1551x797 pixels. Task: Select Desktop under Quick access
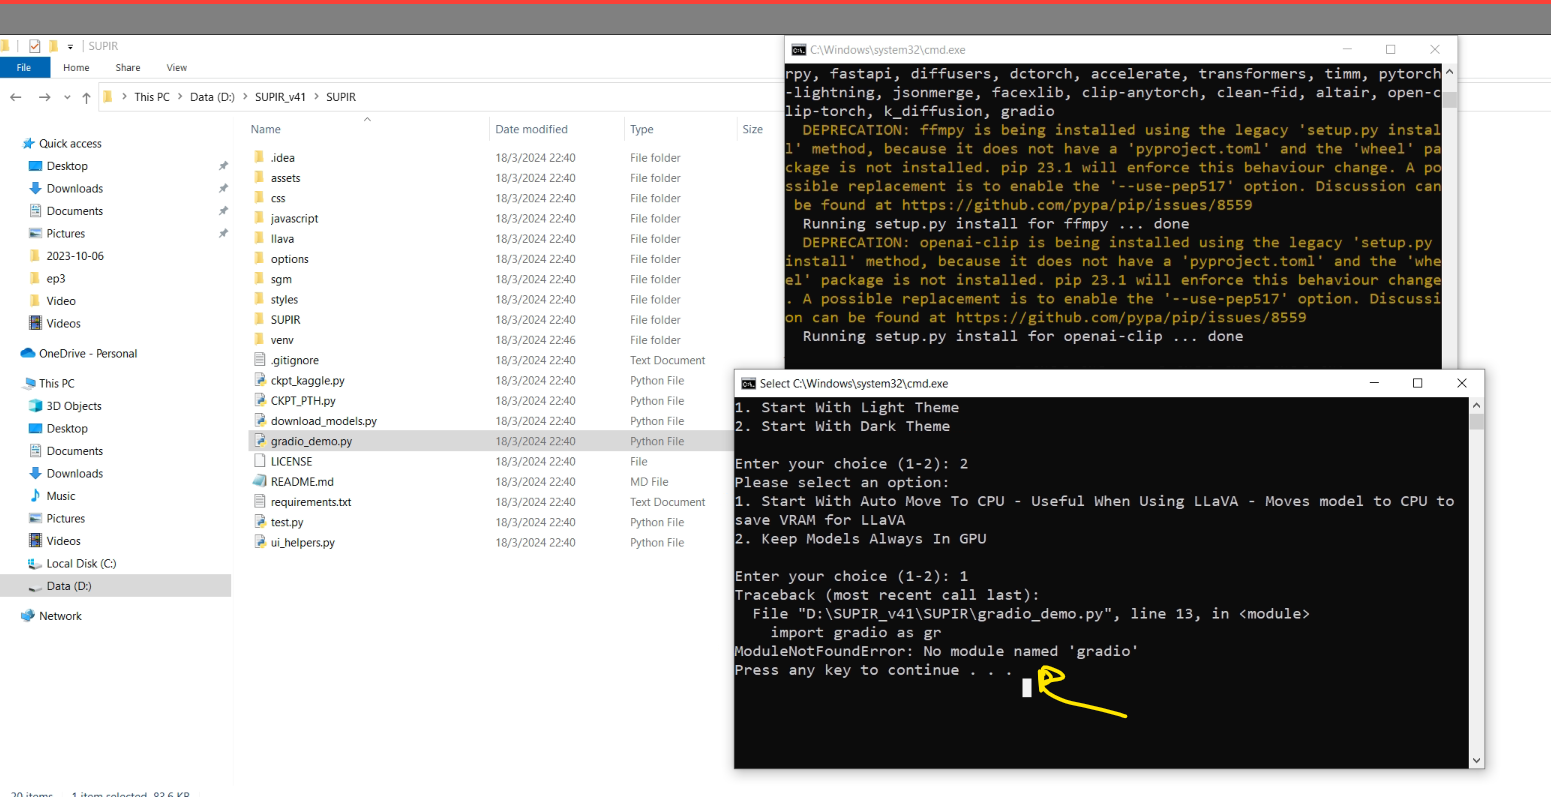(x=67, y=166)
